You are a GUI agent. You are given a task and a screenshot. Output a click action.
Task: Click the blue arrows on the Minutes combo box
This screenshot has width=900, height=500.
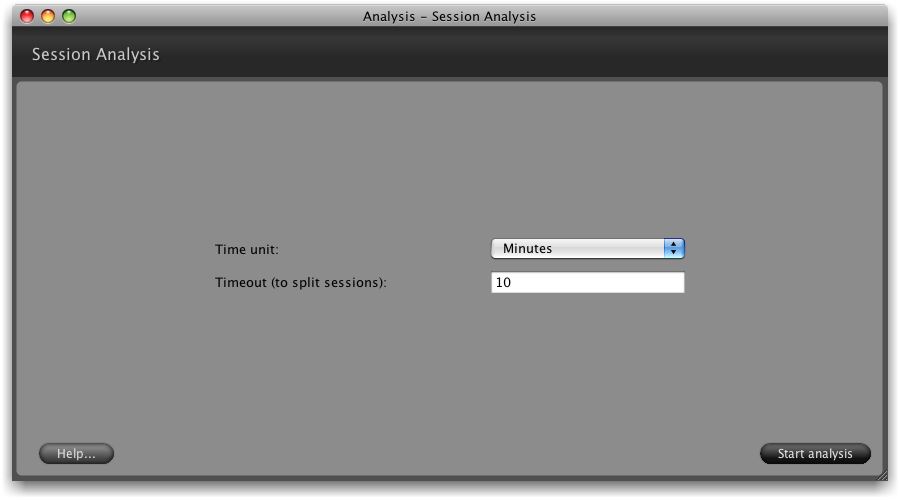pyautogui.click(x=674, y=249)
